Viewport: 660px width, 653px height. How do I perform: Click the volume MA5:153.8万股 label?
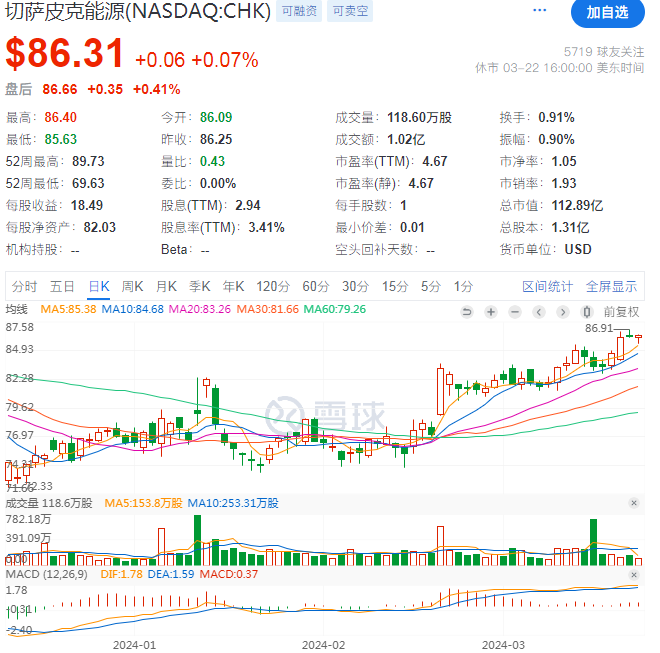pos(143,503)
